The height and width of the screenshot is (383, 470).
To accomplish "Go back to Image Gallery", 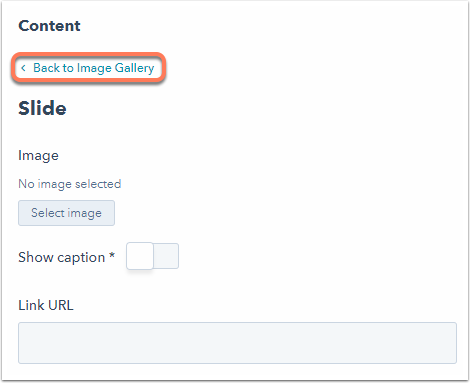I will point(89,68).
